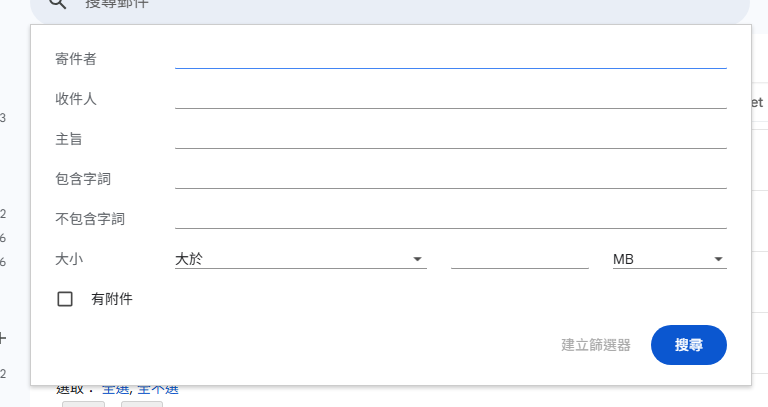Click the magnifier icon in the search bar
Screen dimensions: 768x407
click(57, 5)
